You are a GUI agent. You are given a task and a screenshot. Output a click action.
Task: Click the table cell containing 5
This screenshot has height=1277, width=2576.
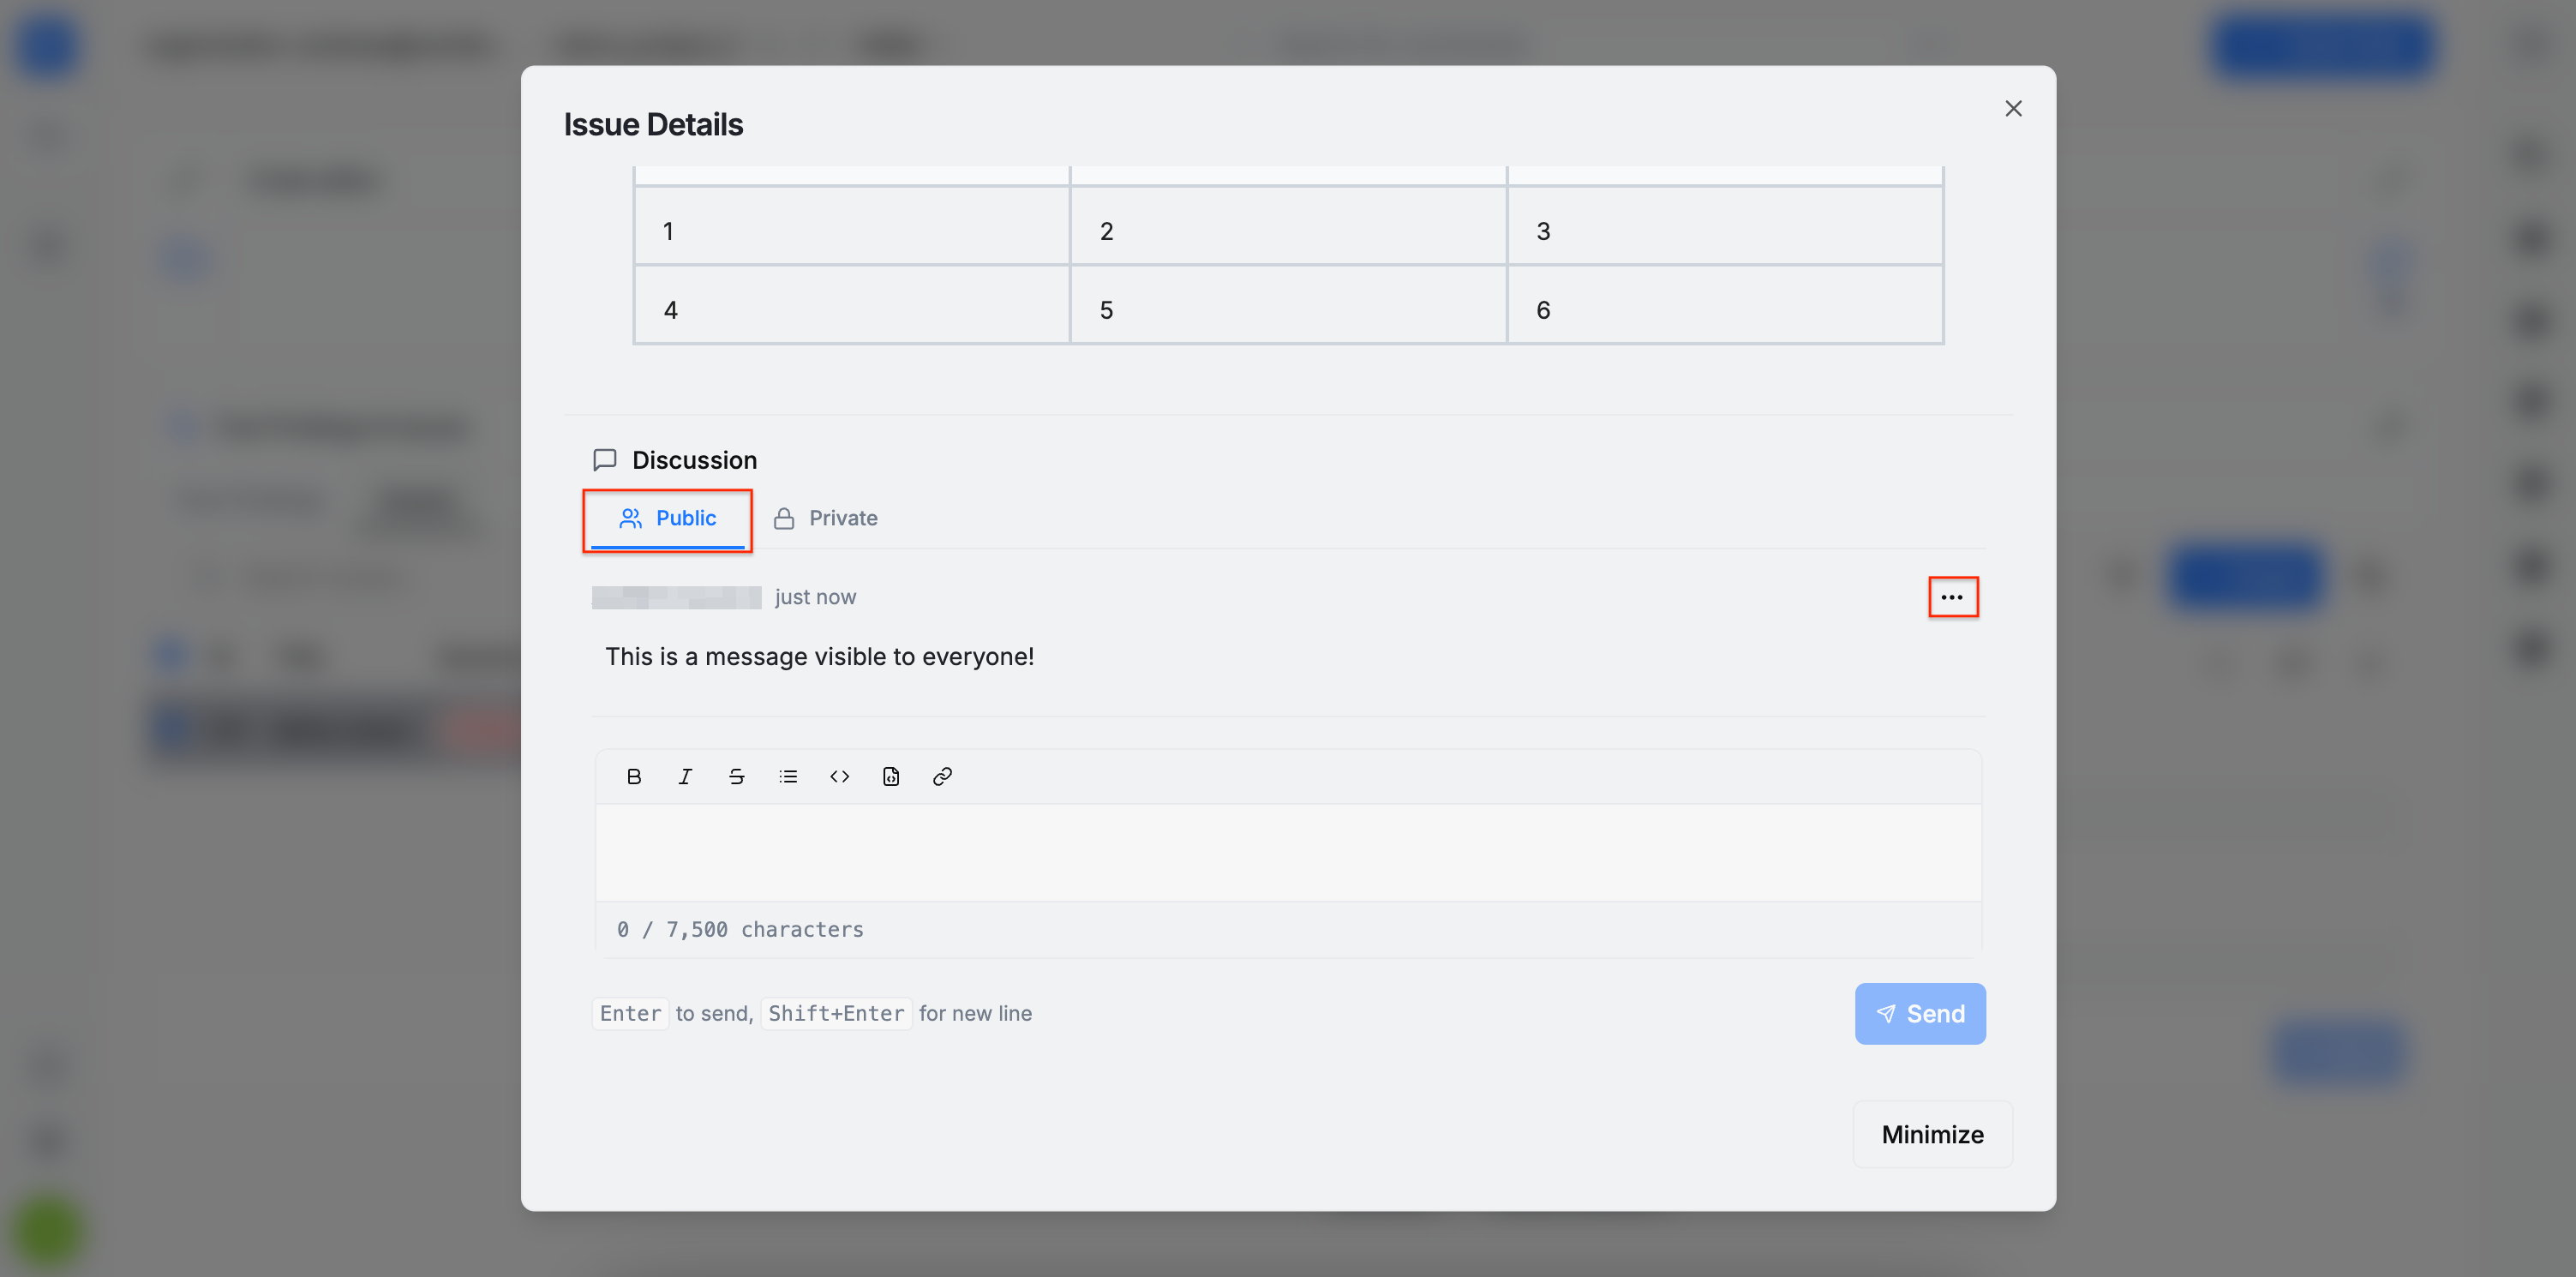1287,310
